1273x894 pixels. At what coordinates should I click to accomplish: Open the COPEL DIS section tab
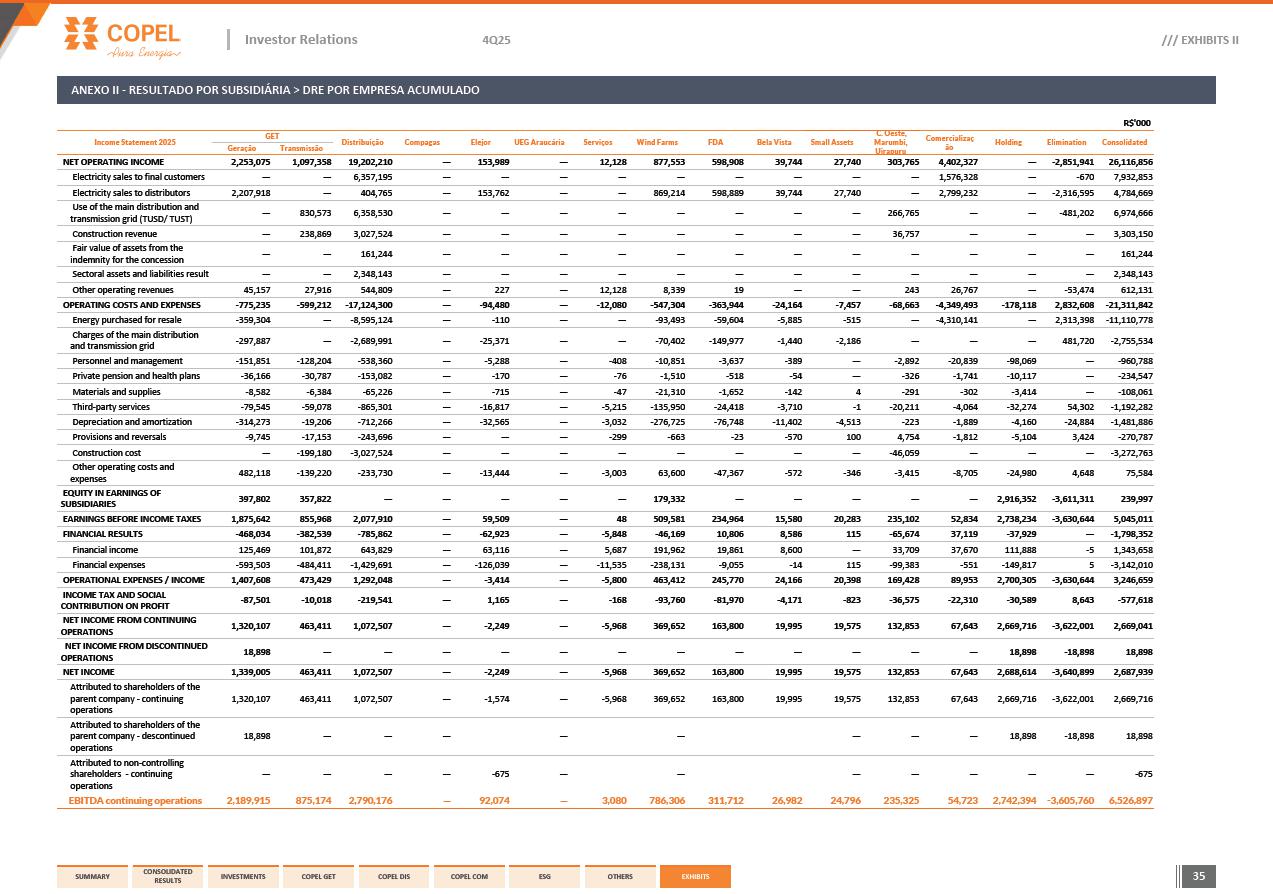coord(394,877)
